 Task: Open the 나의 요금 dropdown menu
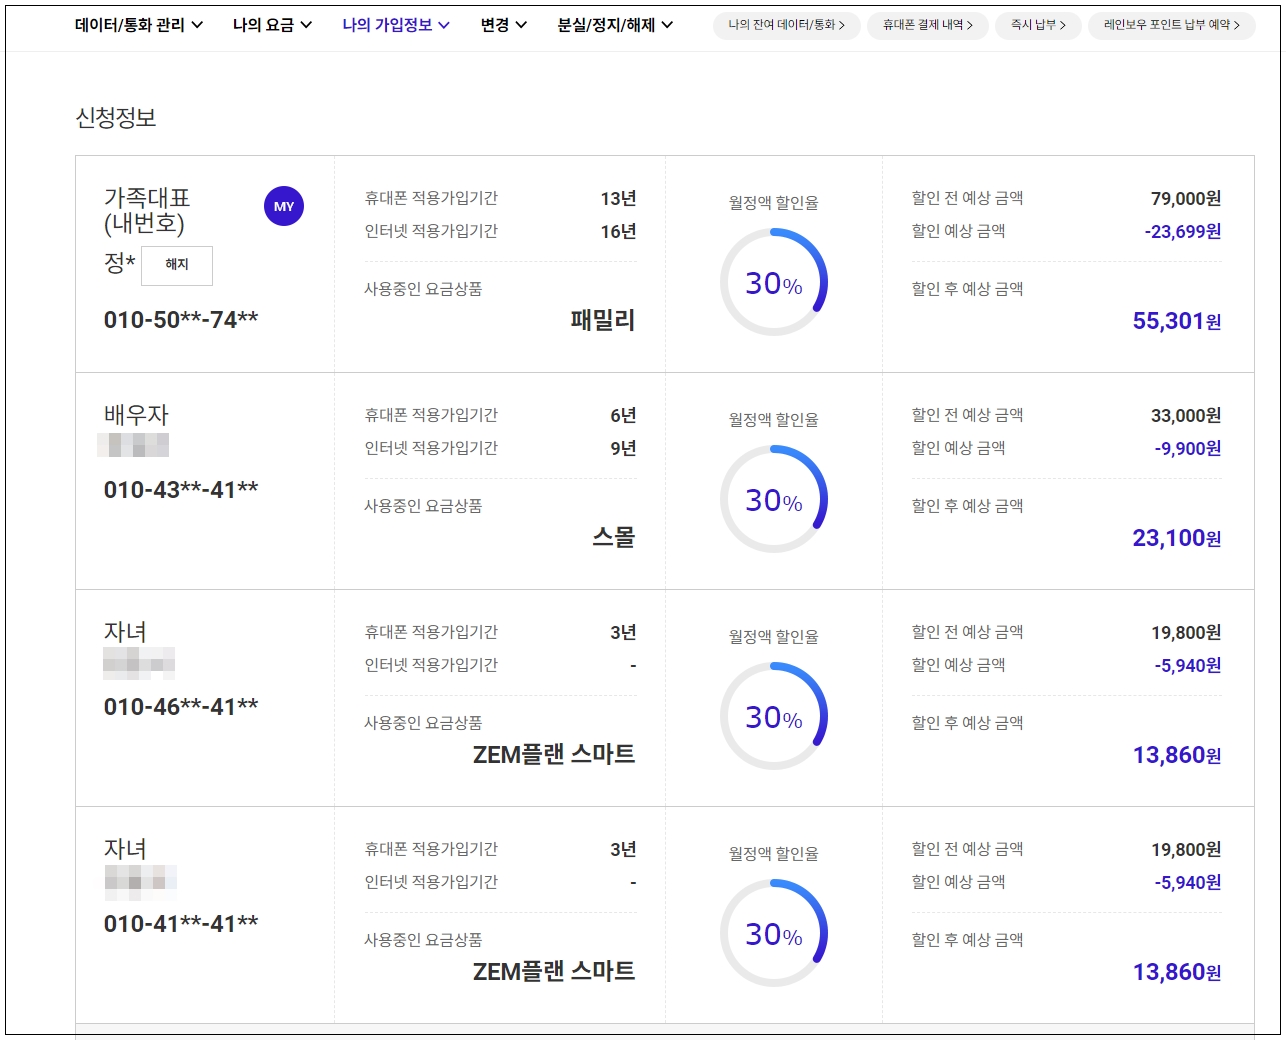tap(272, 25)
